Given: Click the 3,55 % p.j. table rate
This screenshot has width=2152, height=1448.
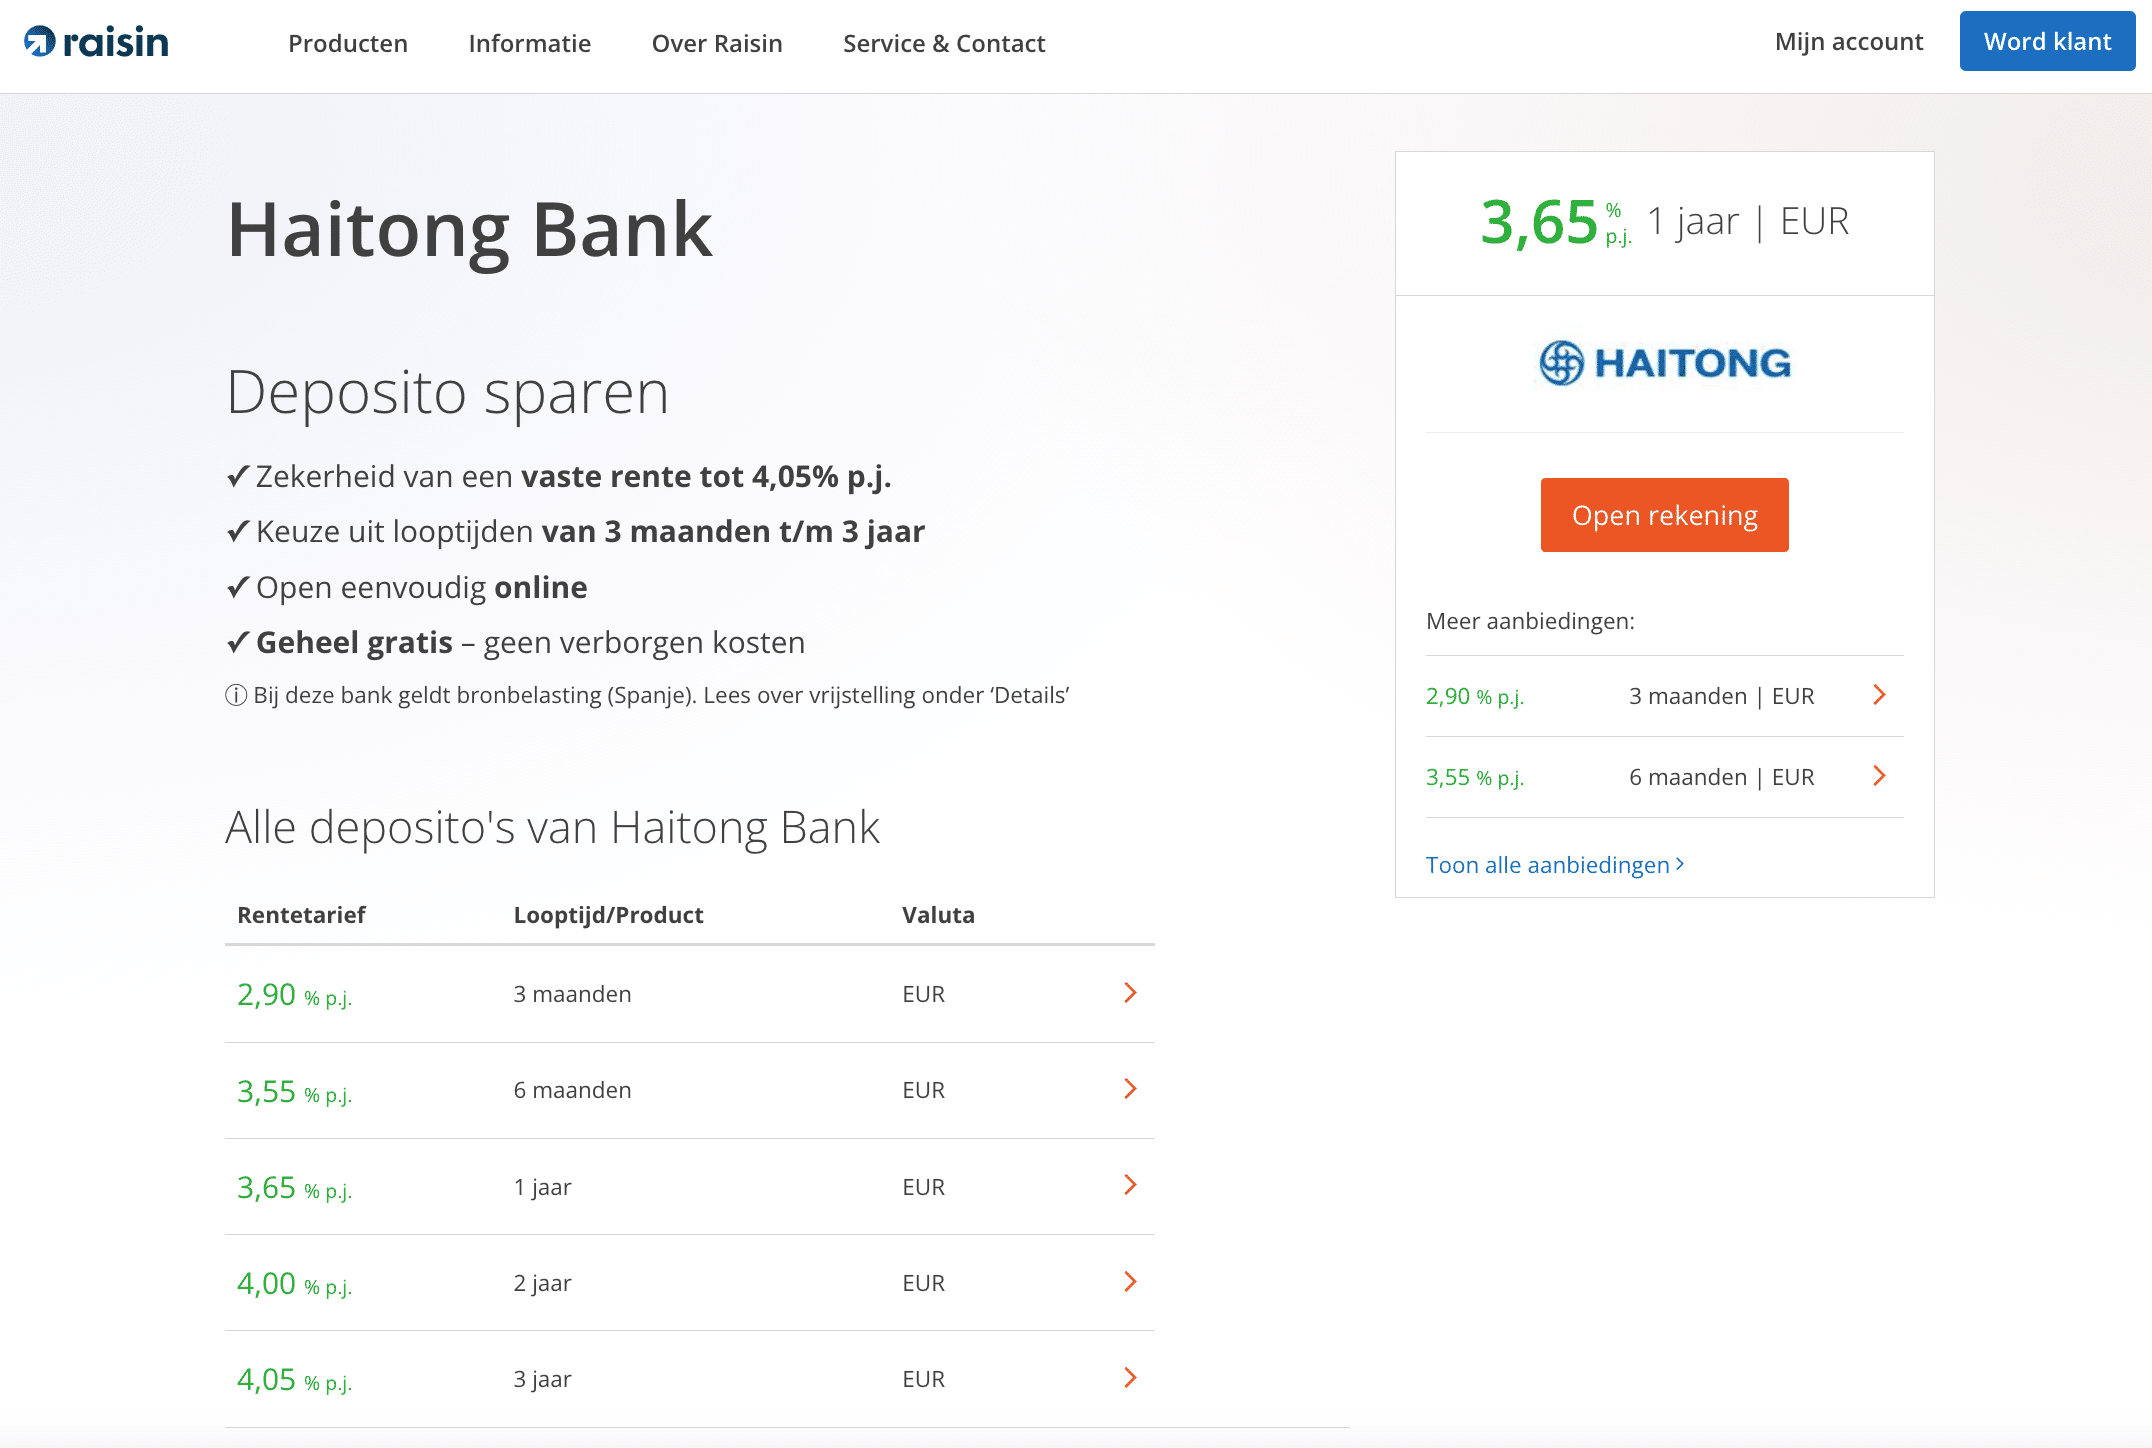Looking at the screenshot, I should [x=294, y=1092].
